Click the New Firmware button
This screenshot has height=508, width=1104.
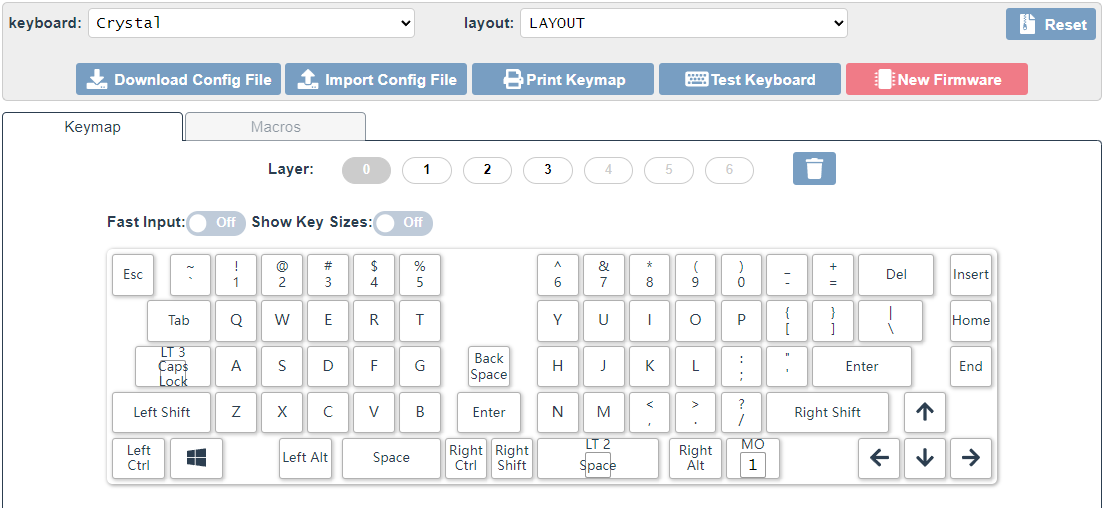pos(936,80)
